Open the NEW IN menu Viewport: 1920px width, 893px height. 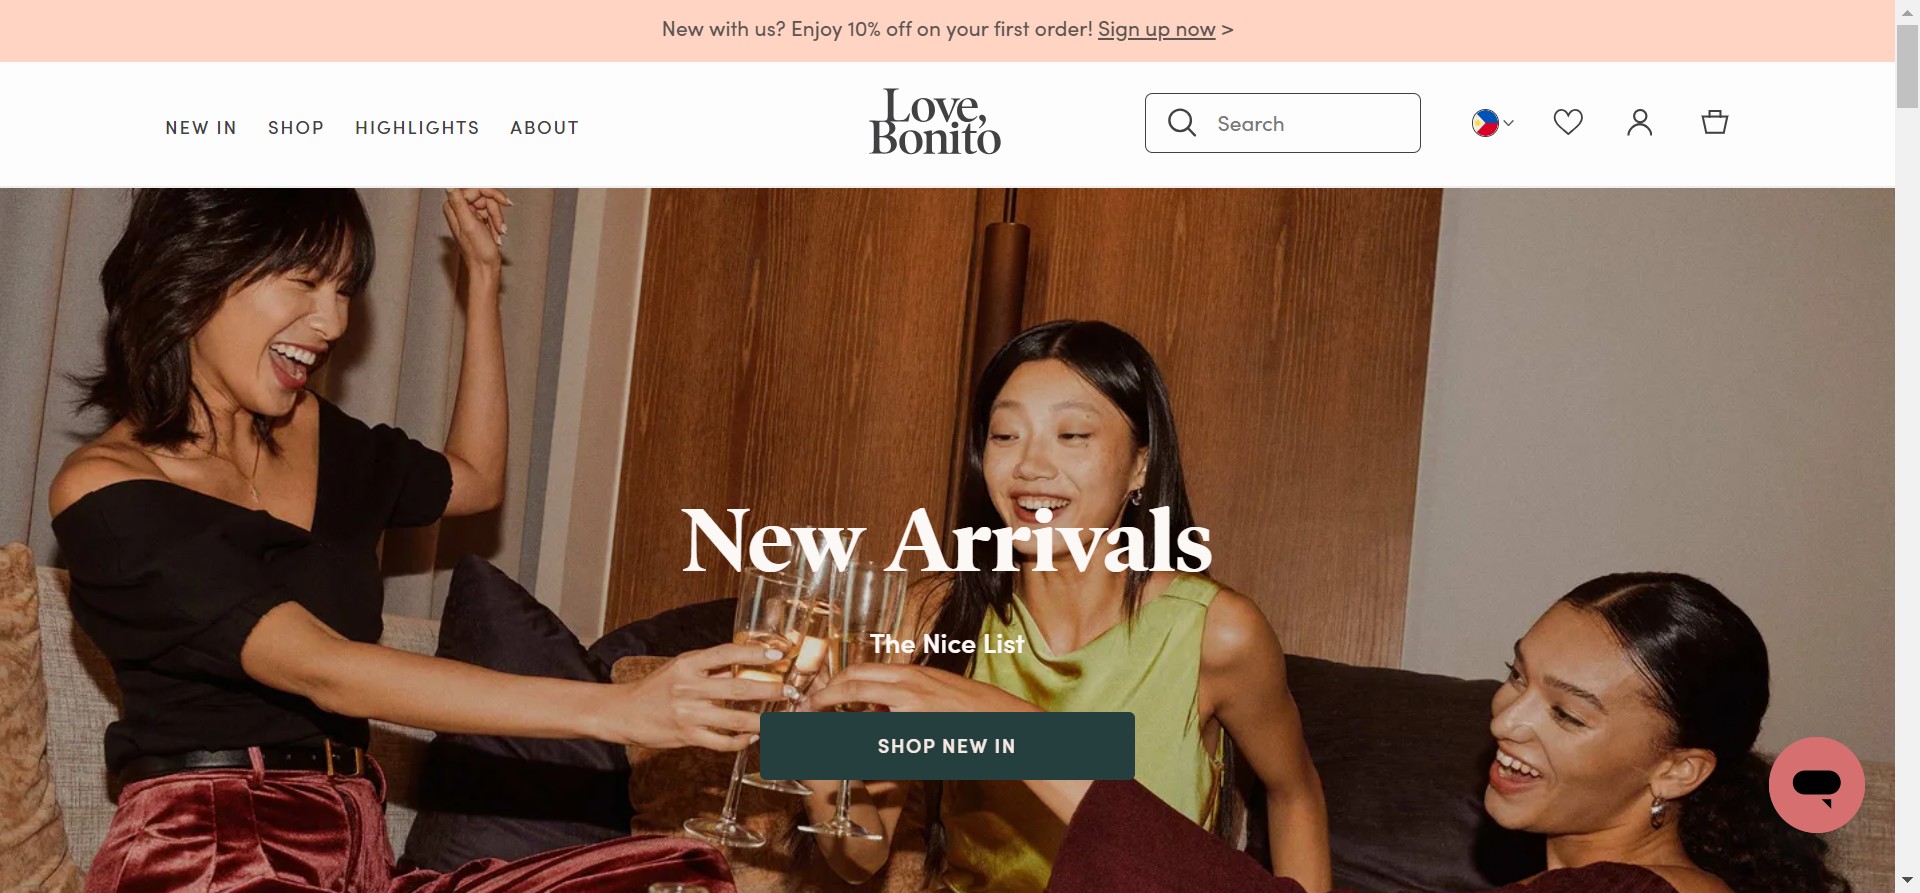[201, 128]
